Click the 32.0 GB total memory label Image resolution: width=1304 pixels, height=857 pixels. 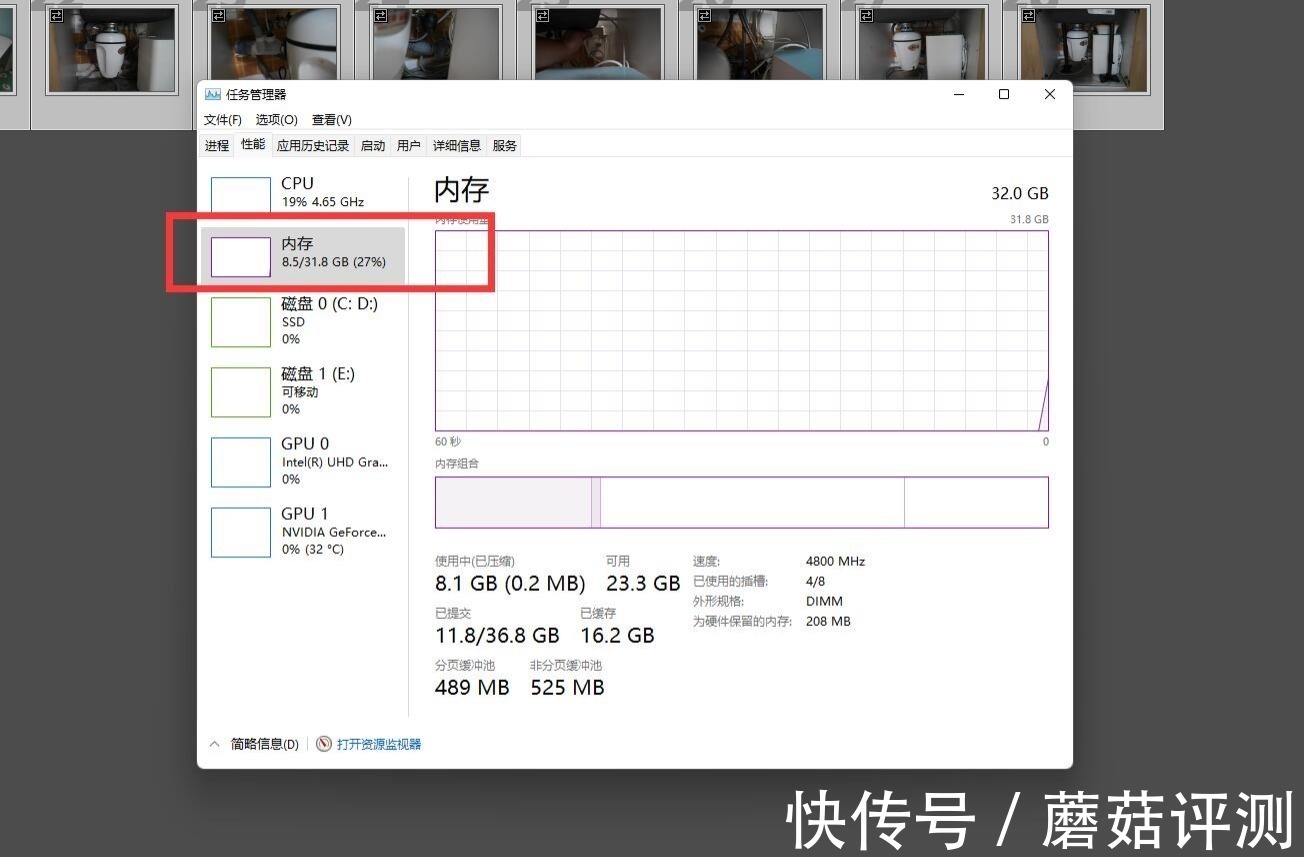tap(1019, 194)
